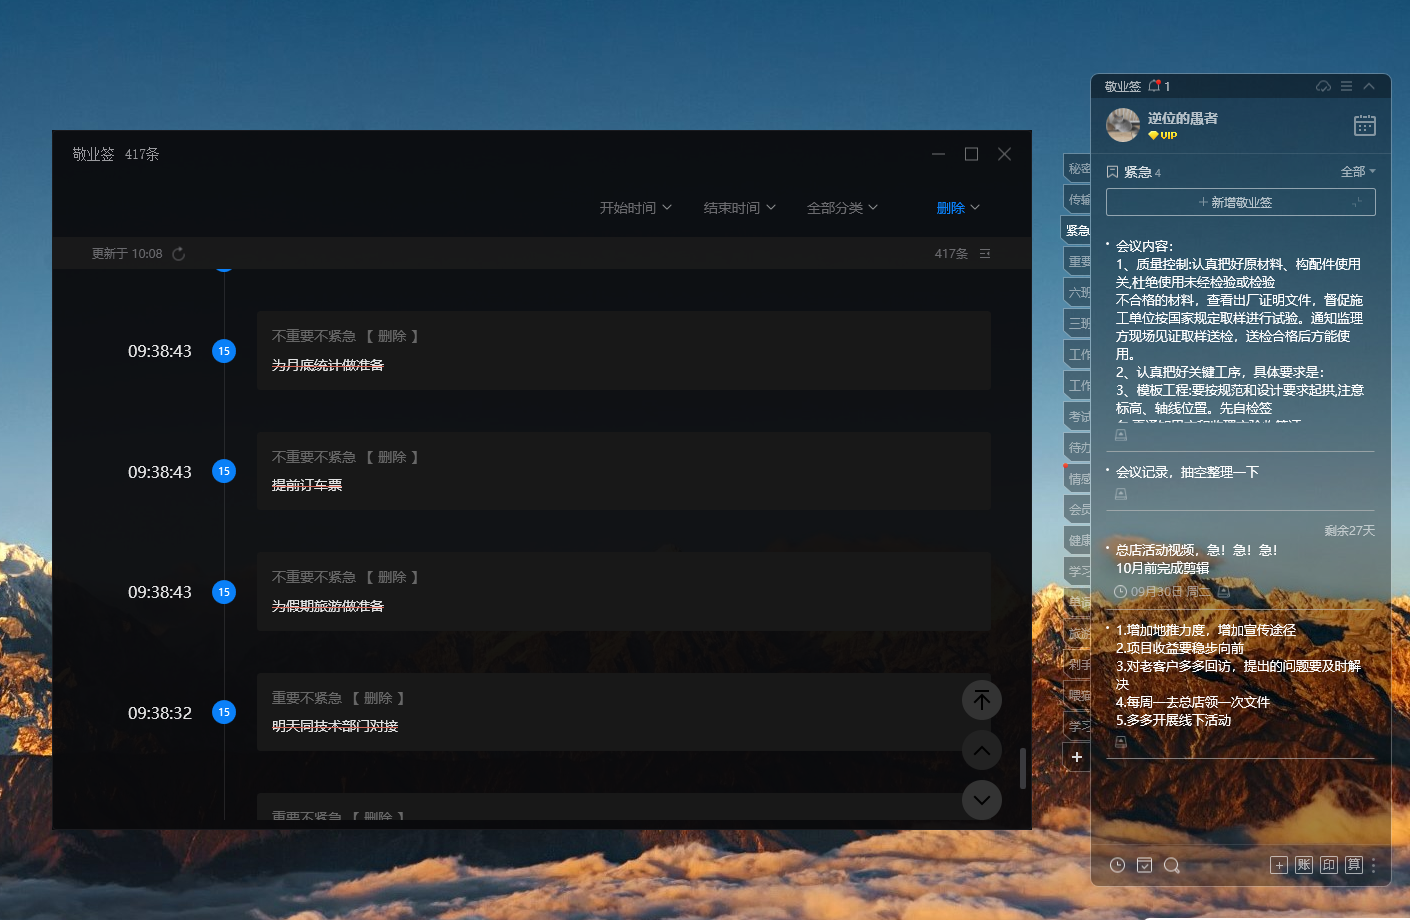Switch to the 考试 category tab
The image size is (1410, 920).
tap(1077, 416)
